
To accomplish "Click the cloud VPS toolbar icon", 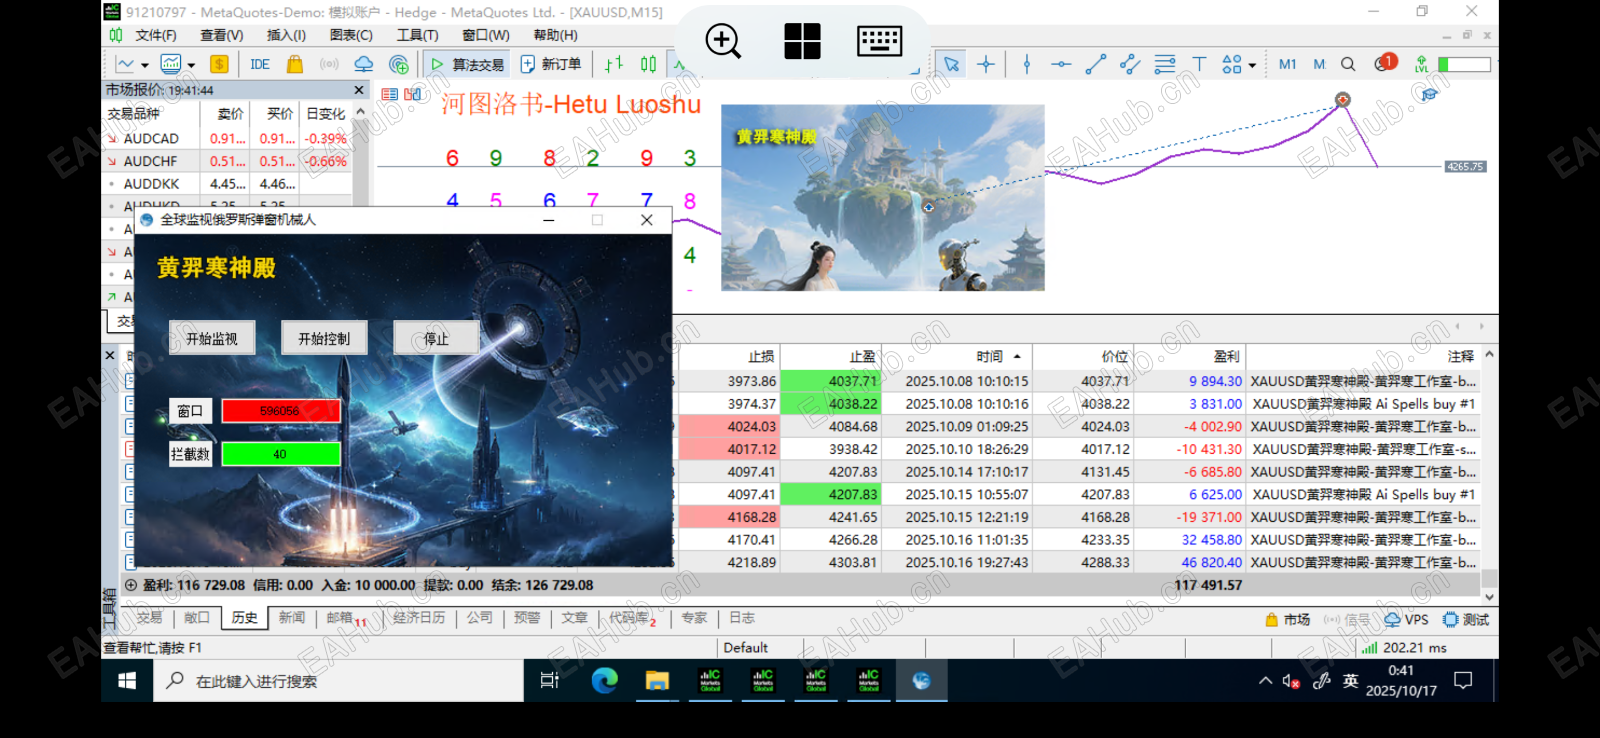I will click(364, 64).
